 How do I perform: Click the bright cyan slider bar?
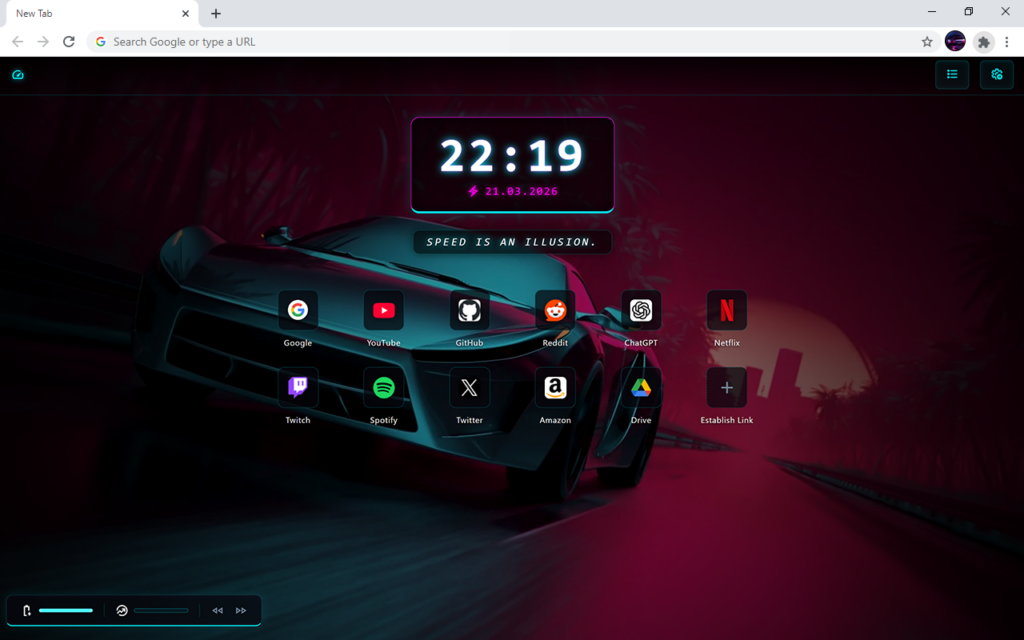(x=66, y=610)
